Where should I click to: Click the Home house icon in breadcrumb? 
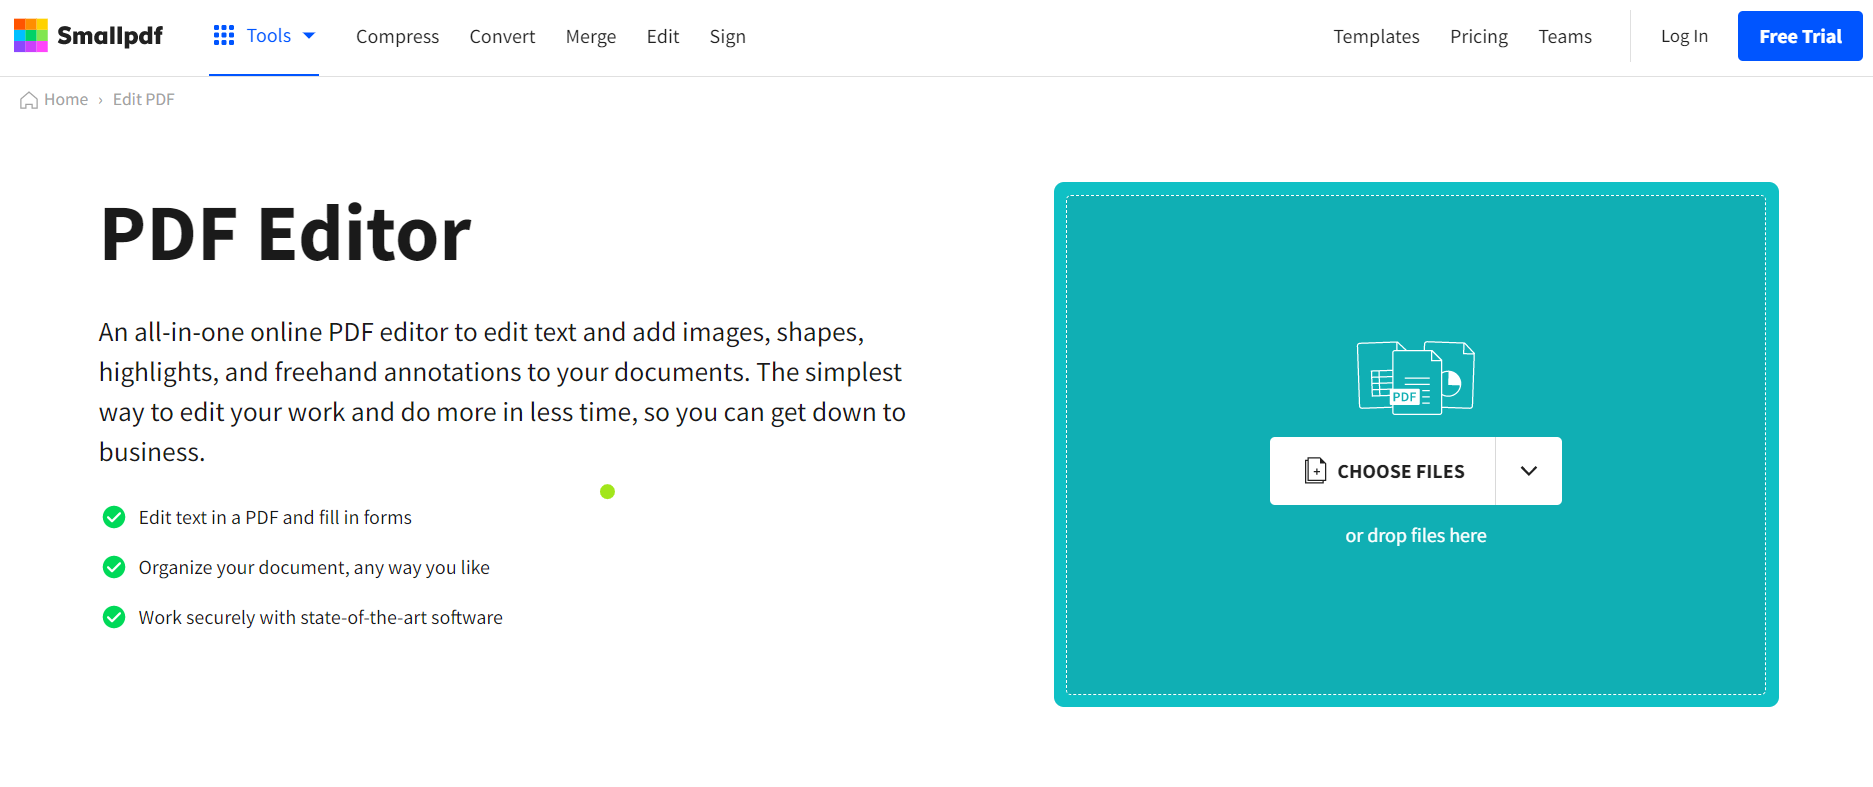click(28, 99)
